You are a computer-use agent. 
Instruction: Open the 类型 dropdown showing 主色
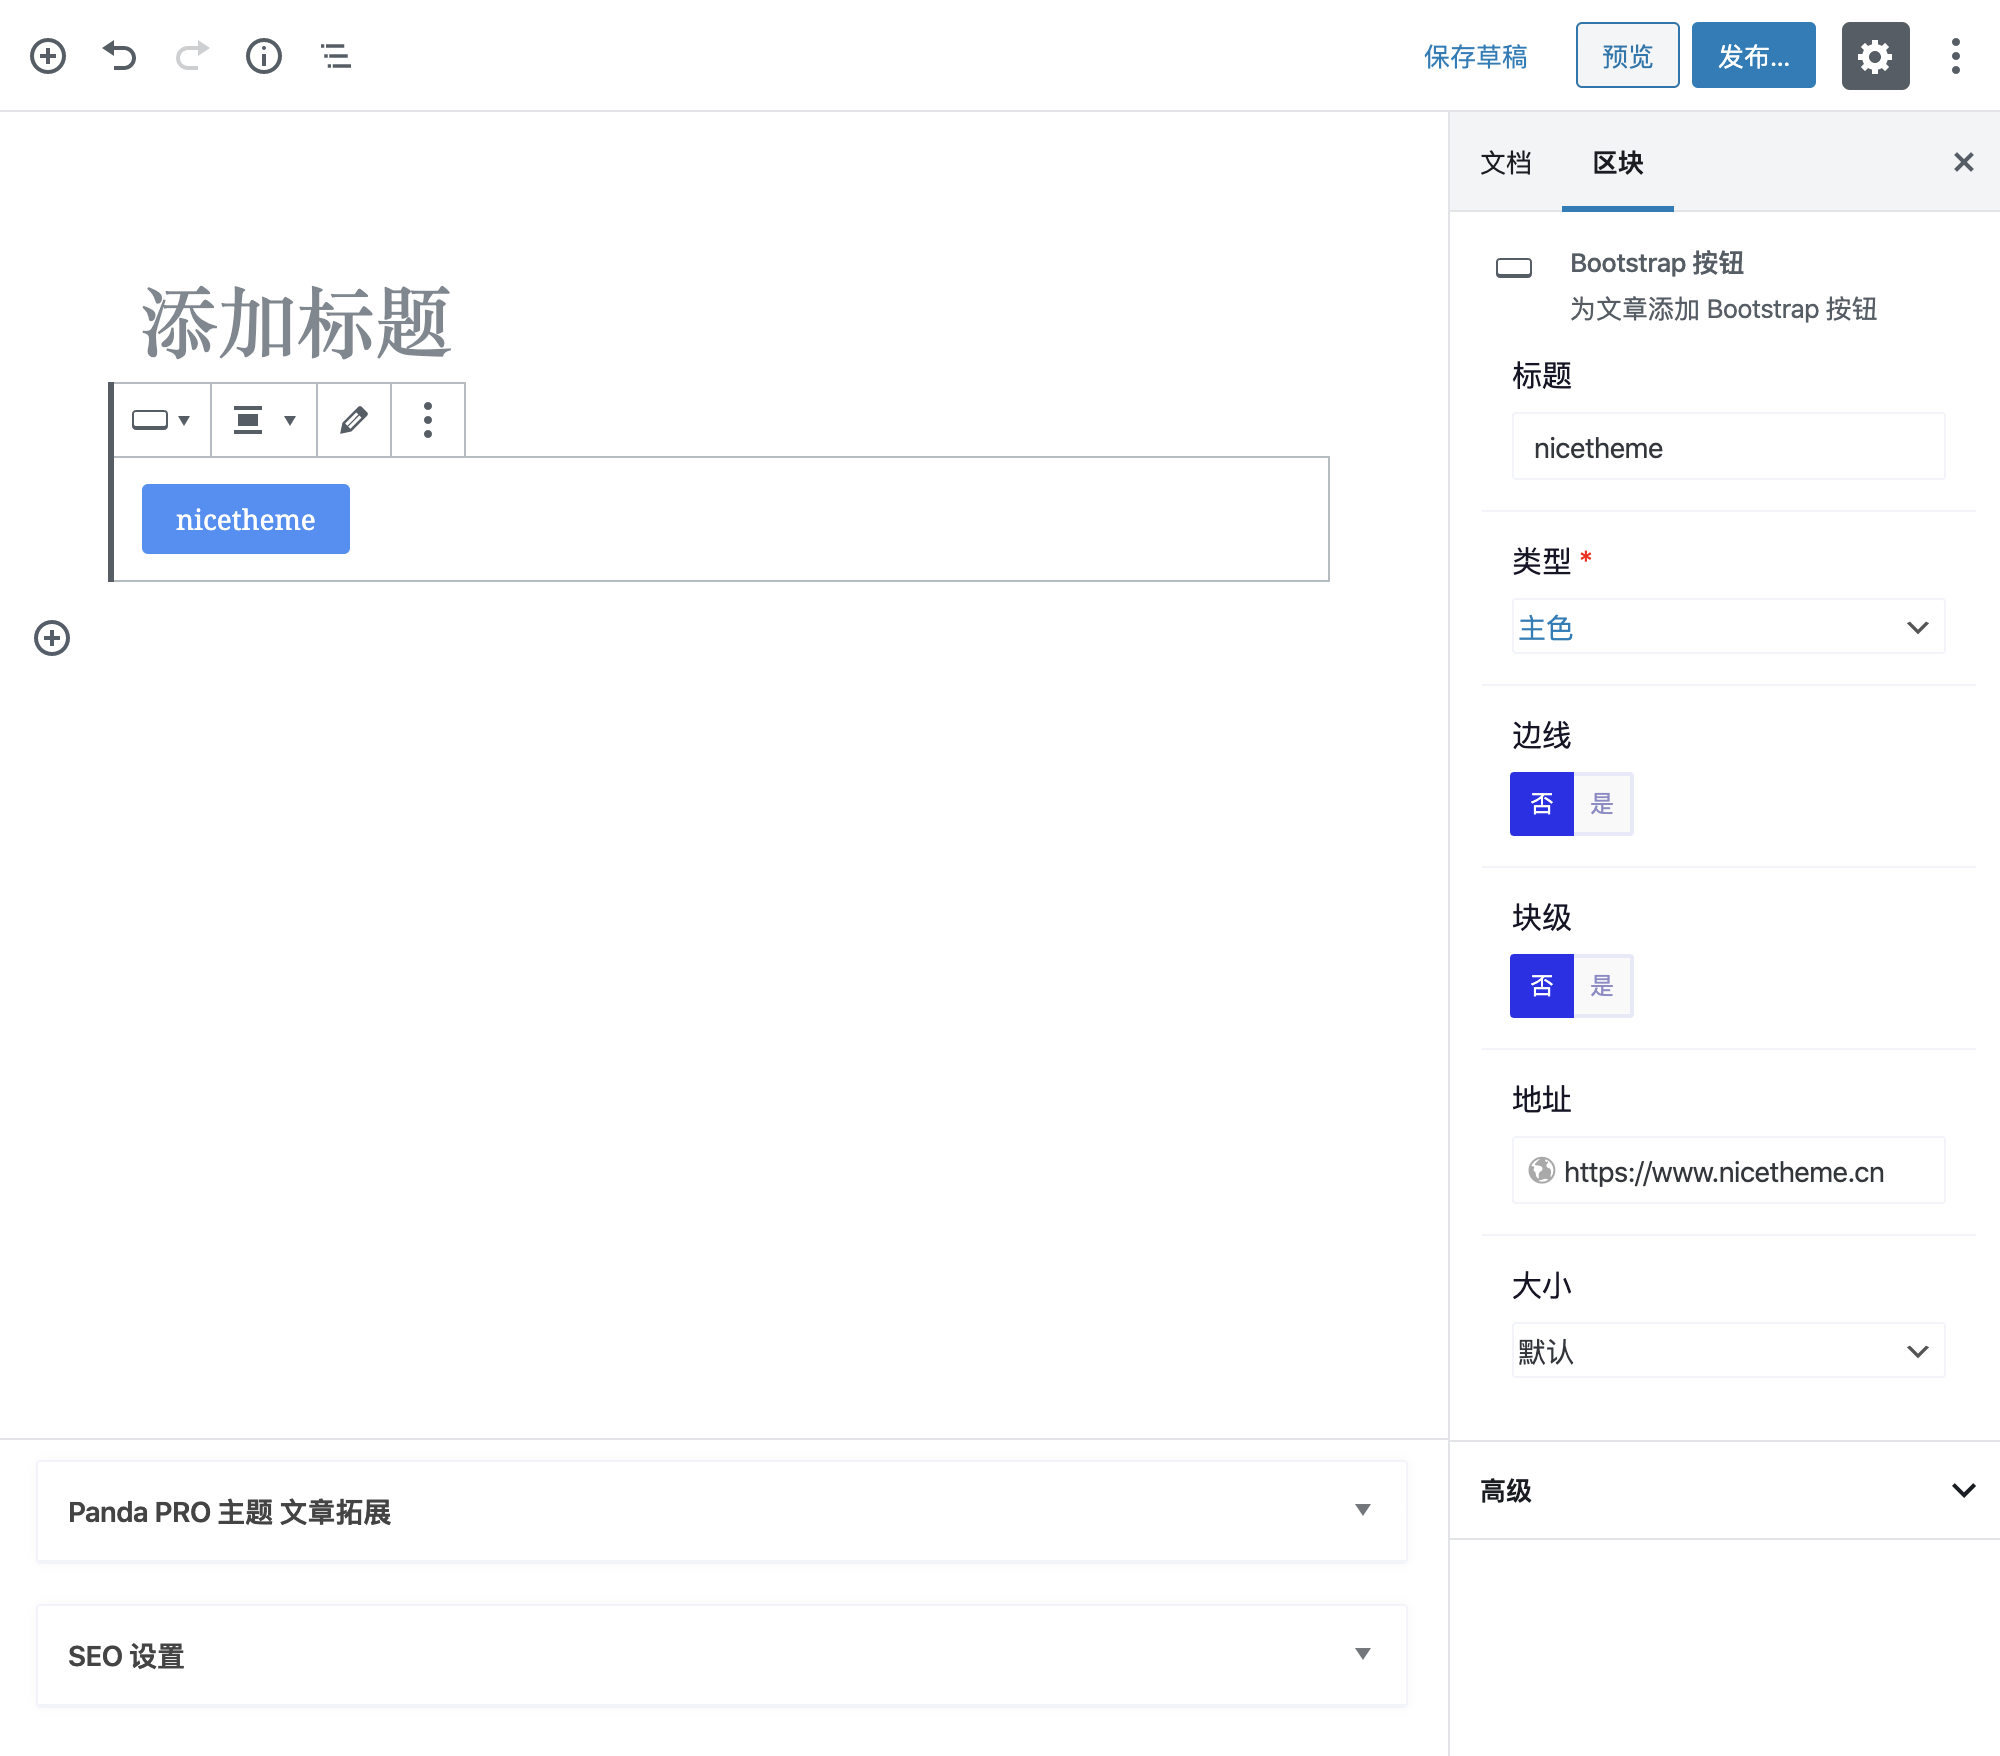[x=1728, y=627]
